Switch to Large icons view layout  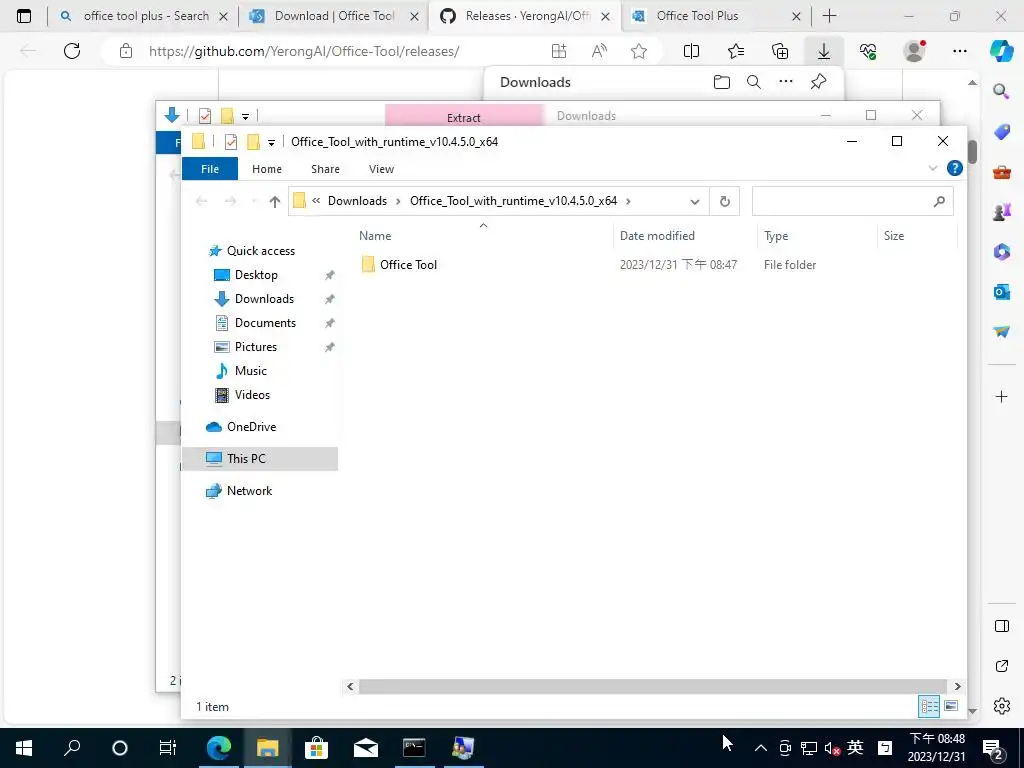tap(951, 706)
